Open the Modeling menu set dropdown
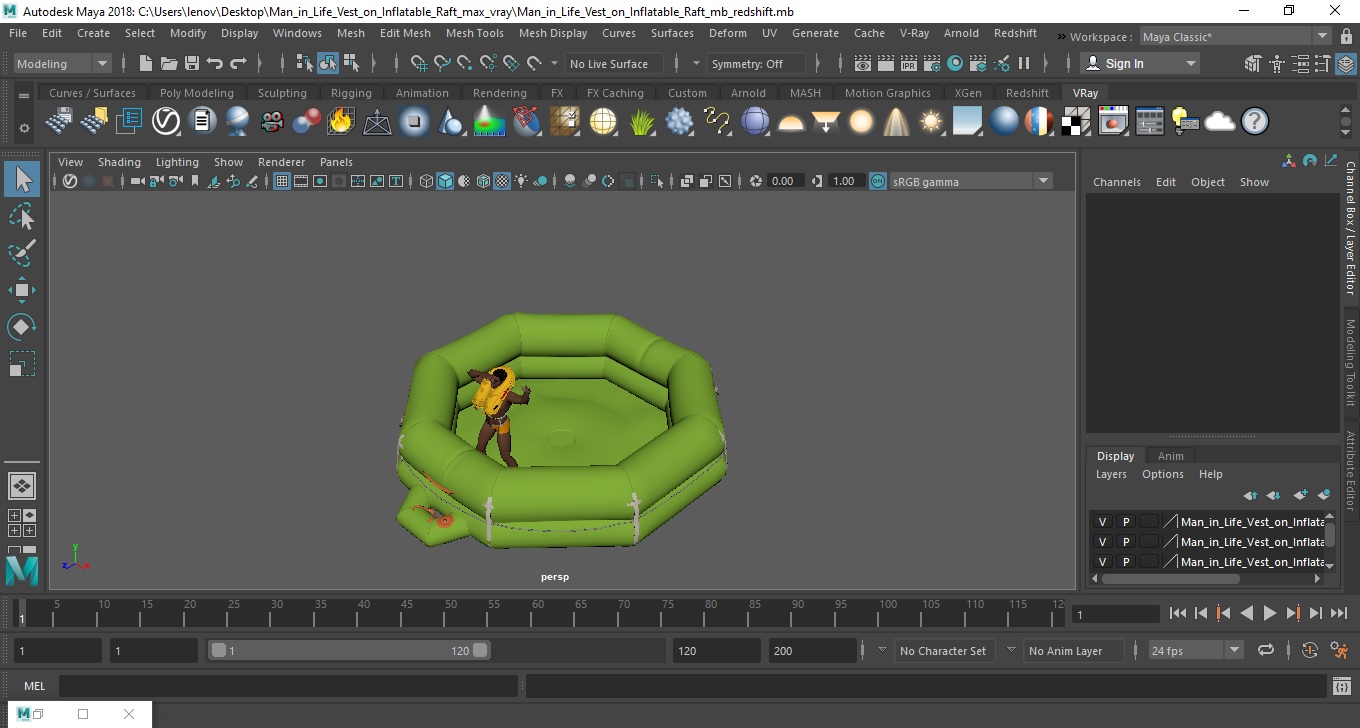The width and height of the screenshot is (1360, 728). pos(62,63)
